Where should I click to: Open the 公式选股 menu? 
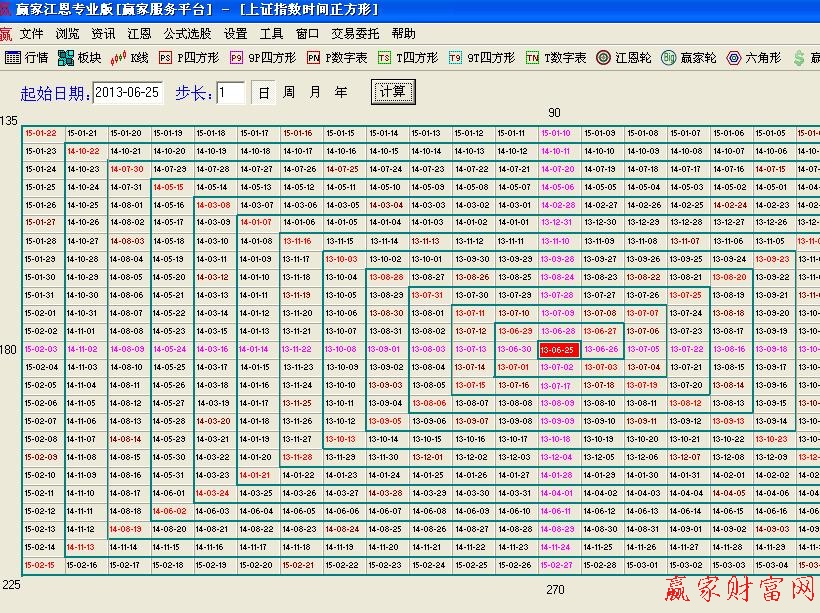(186, 32)
